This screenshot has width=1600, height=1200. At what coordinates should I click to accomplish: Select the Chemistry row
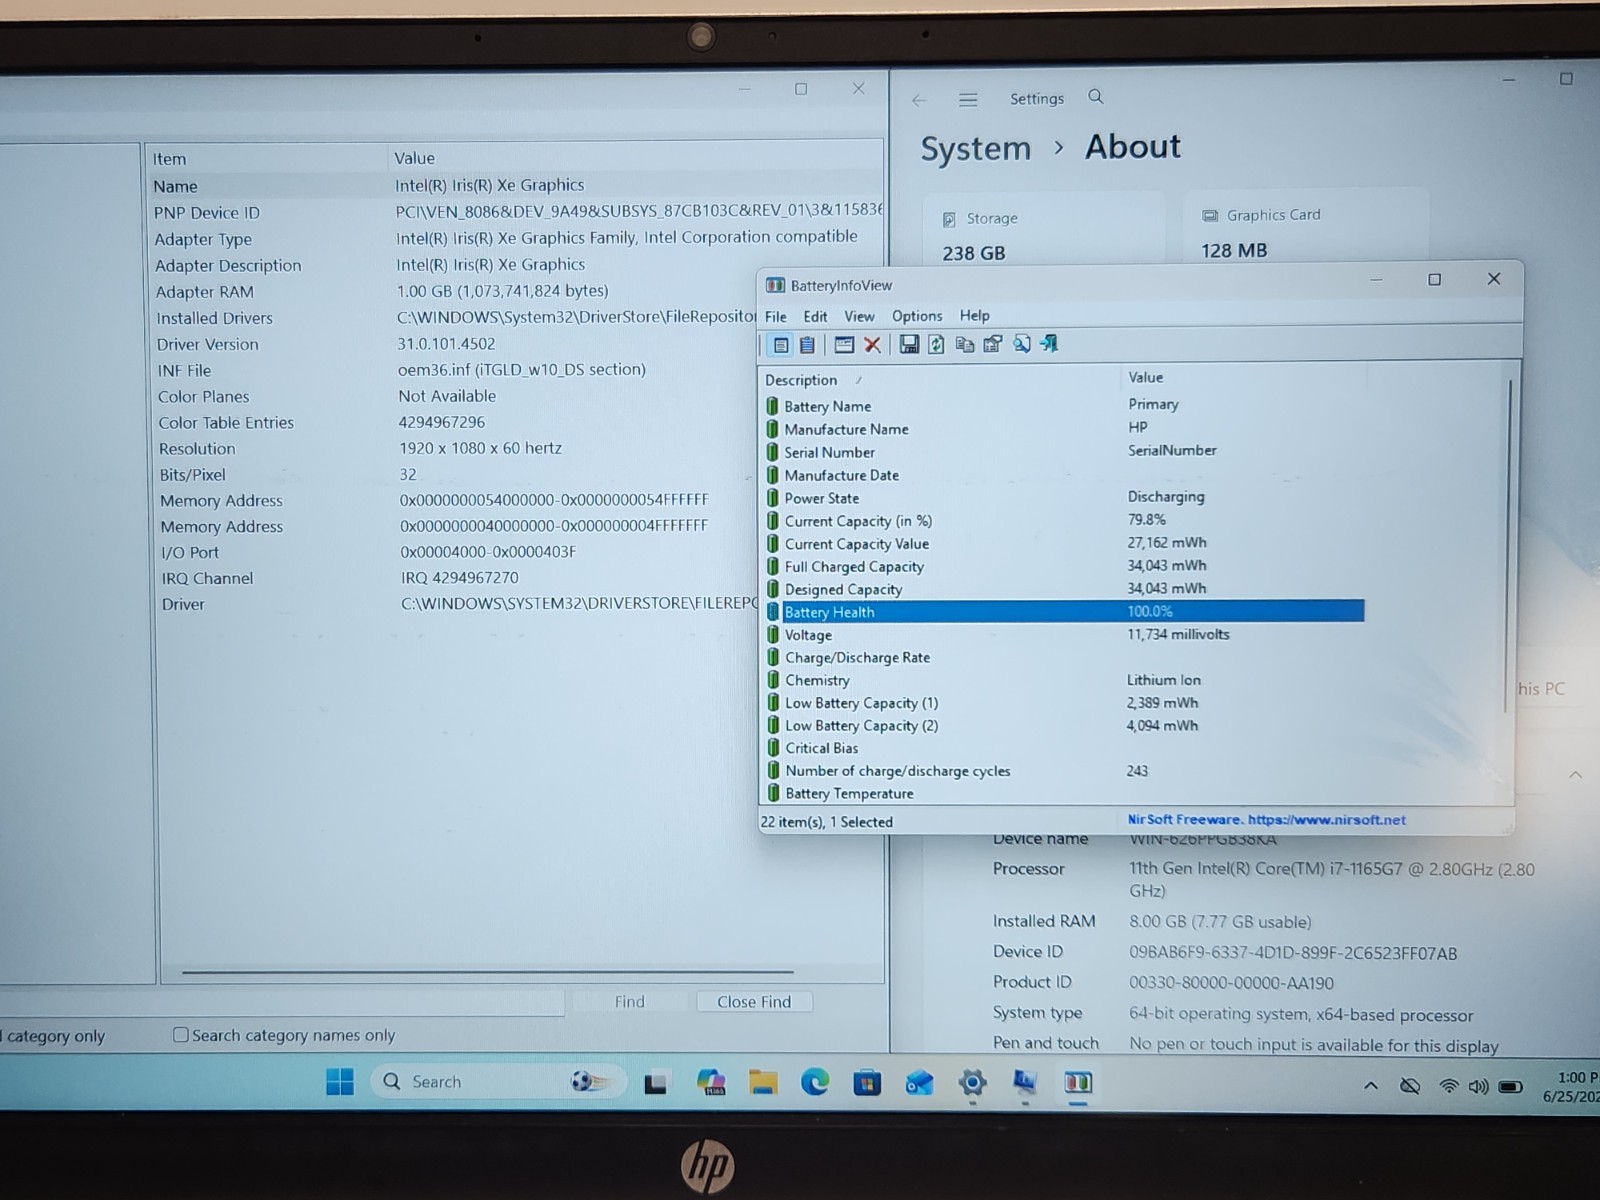coord(1063,680)
